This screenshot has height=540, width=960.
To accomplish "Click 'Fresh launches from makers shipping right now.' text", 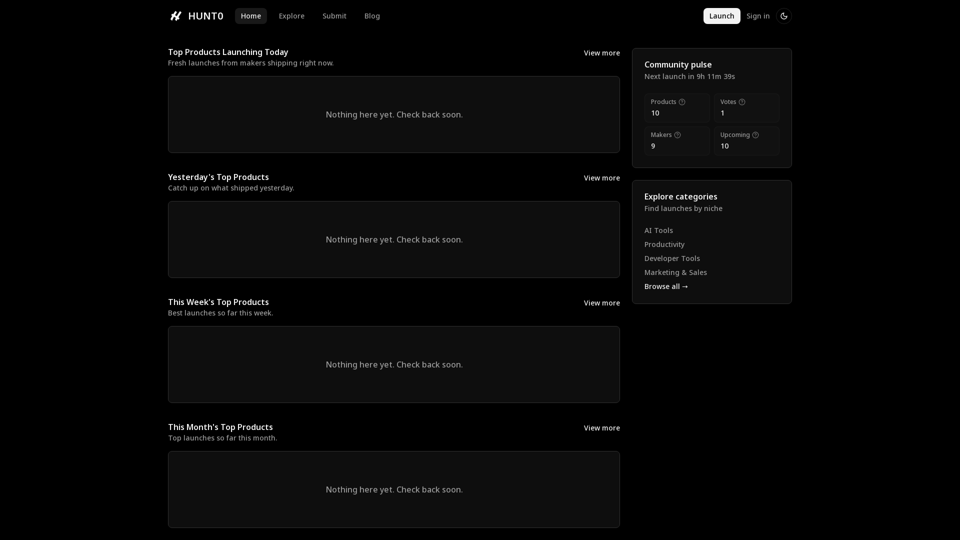I will pyautogui.click(x=251, y=63).
